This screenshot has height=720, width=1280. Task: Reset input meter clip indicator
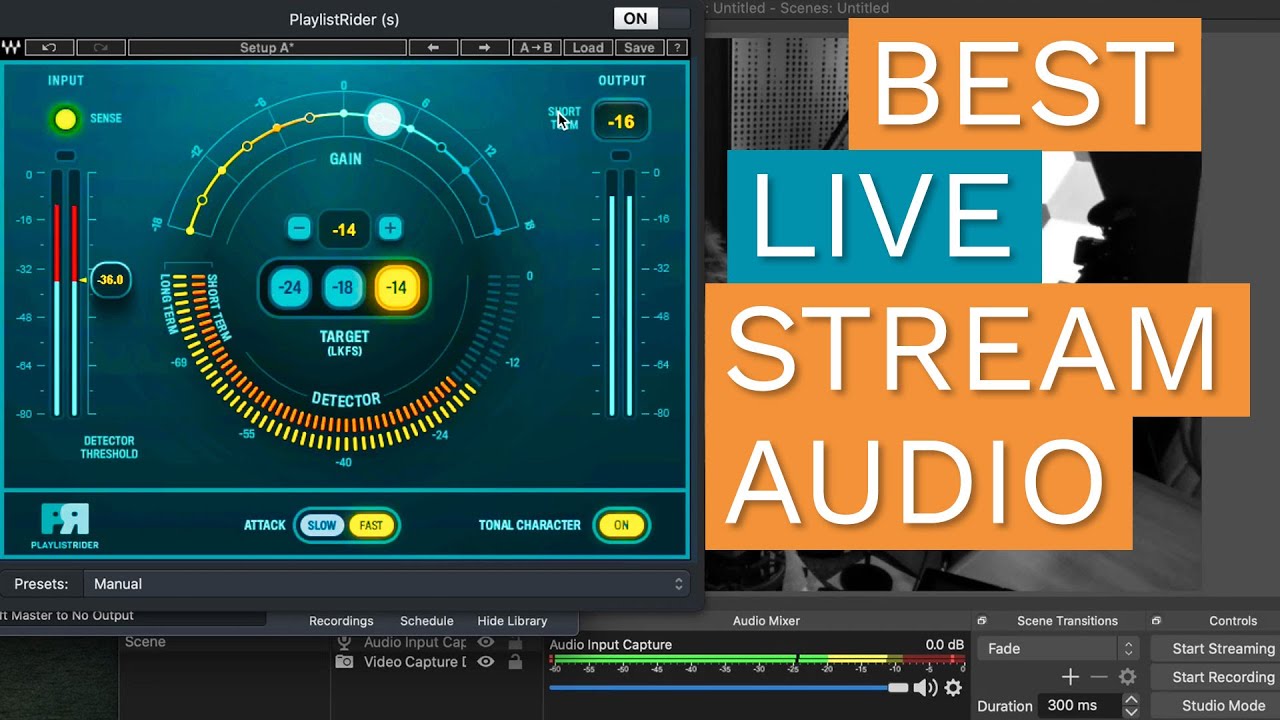(x=65, y=155)
